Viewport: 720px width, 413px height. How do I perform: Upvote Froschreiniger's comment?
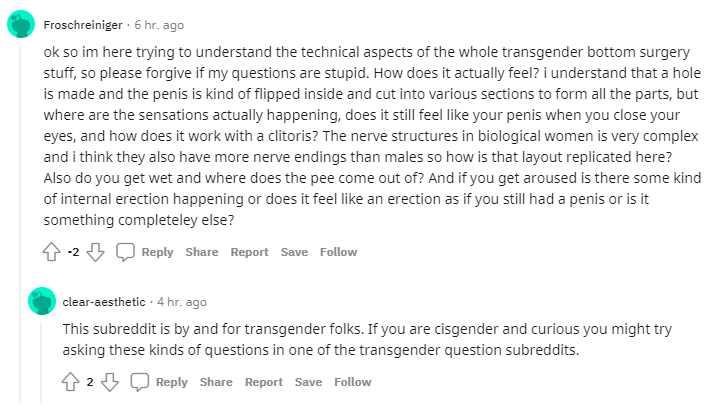coord(53,252)
